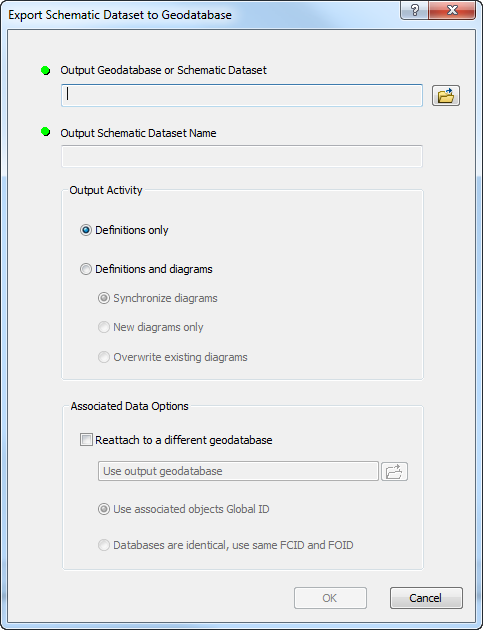Pick the New diagrams only option
The height and width of the screenshot is (630, 483).
click(x=104, y=327)
